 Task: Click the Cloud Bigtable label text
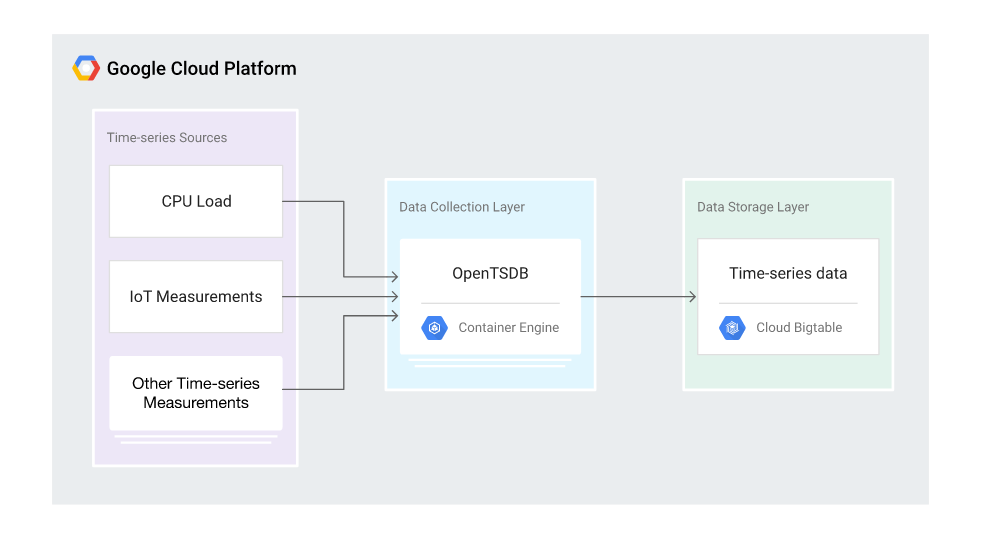click(799, 328)
